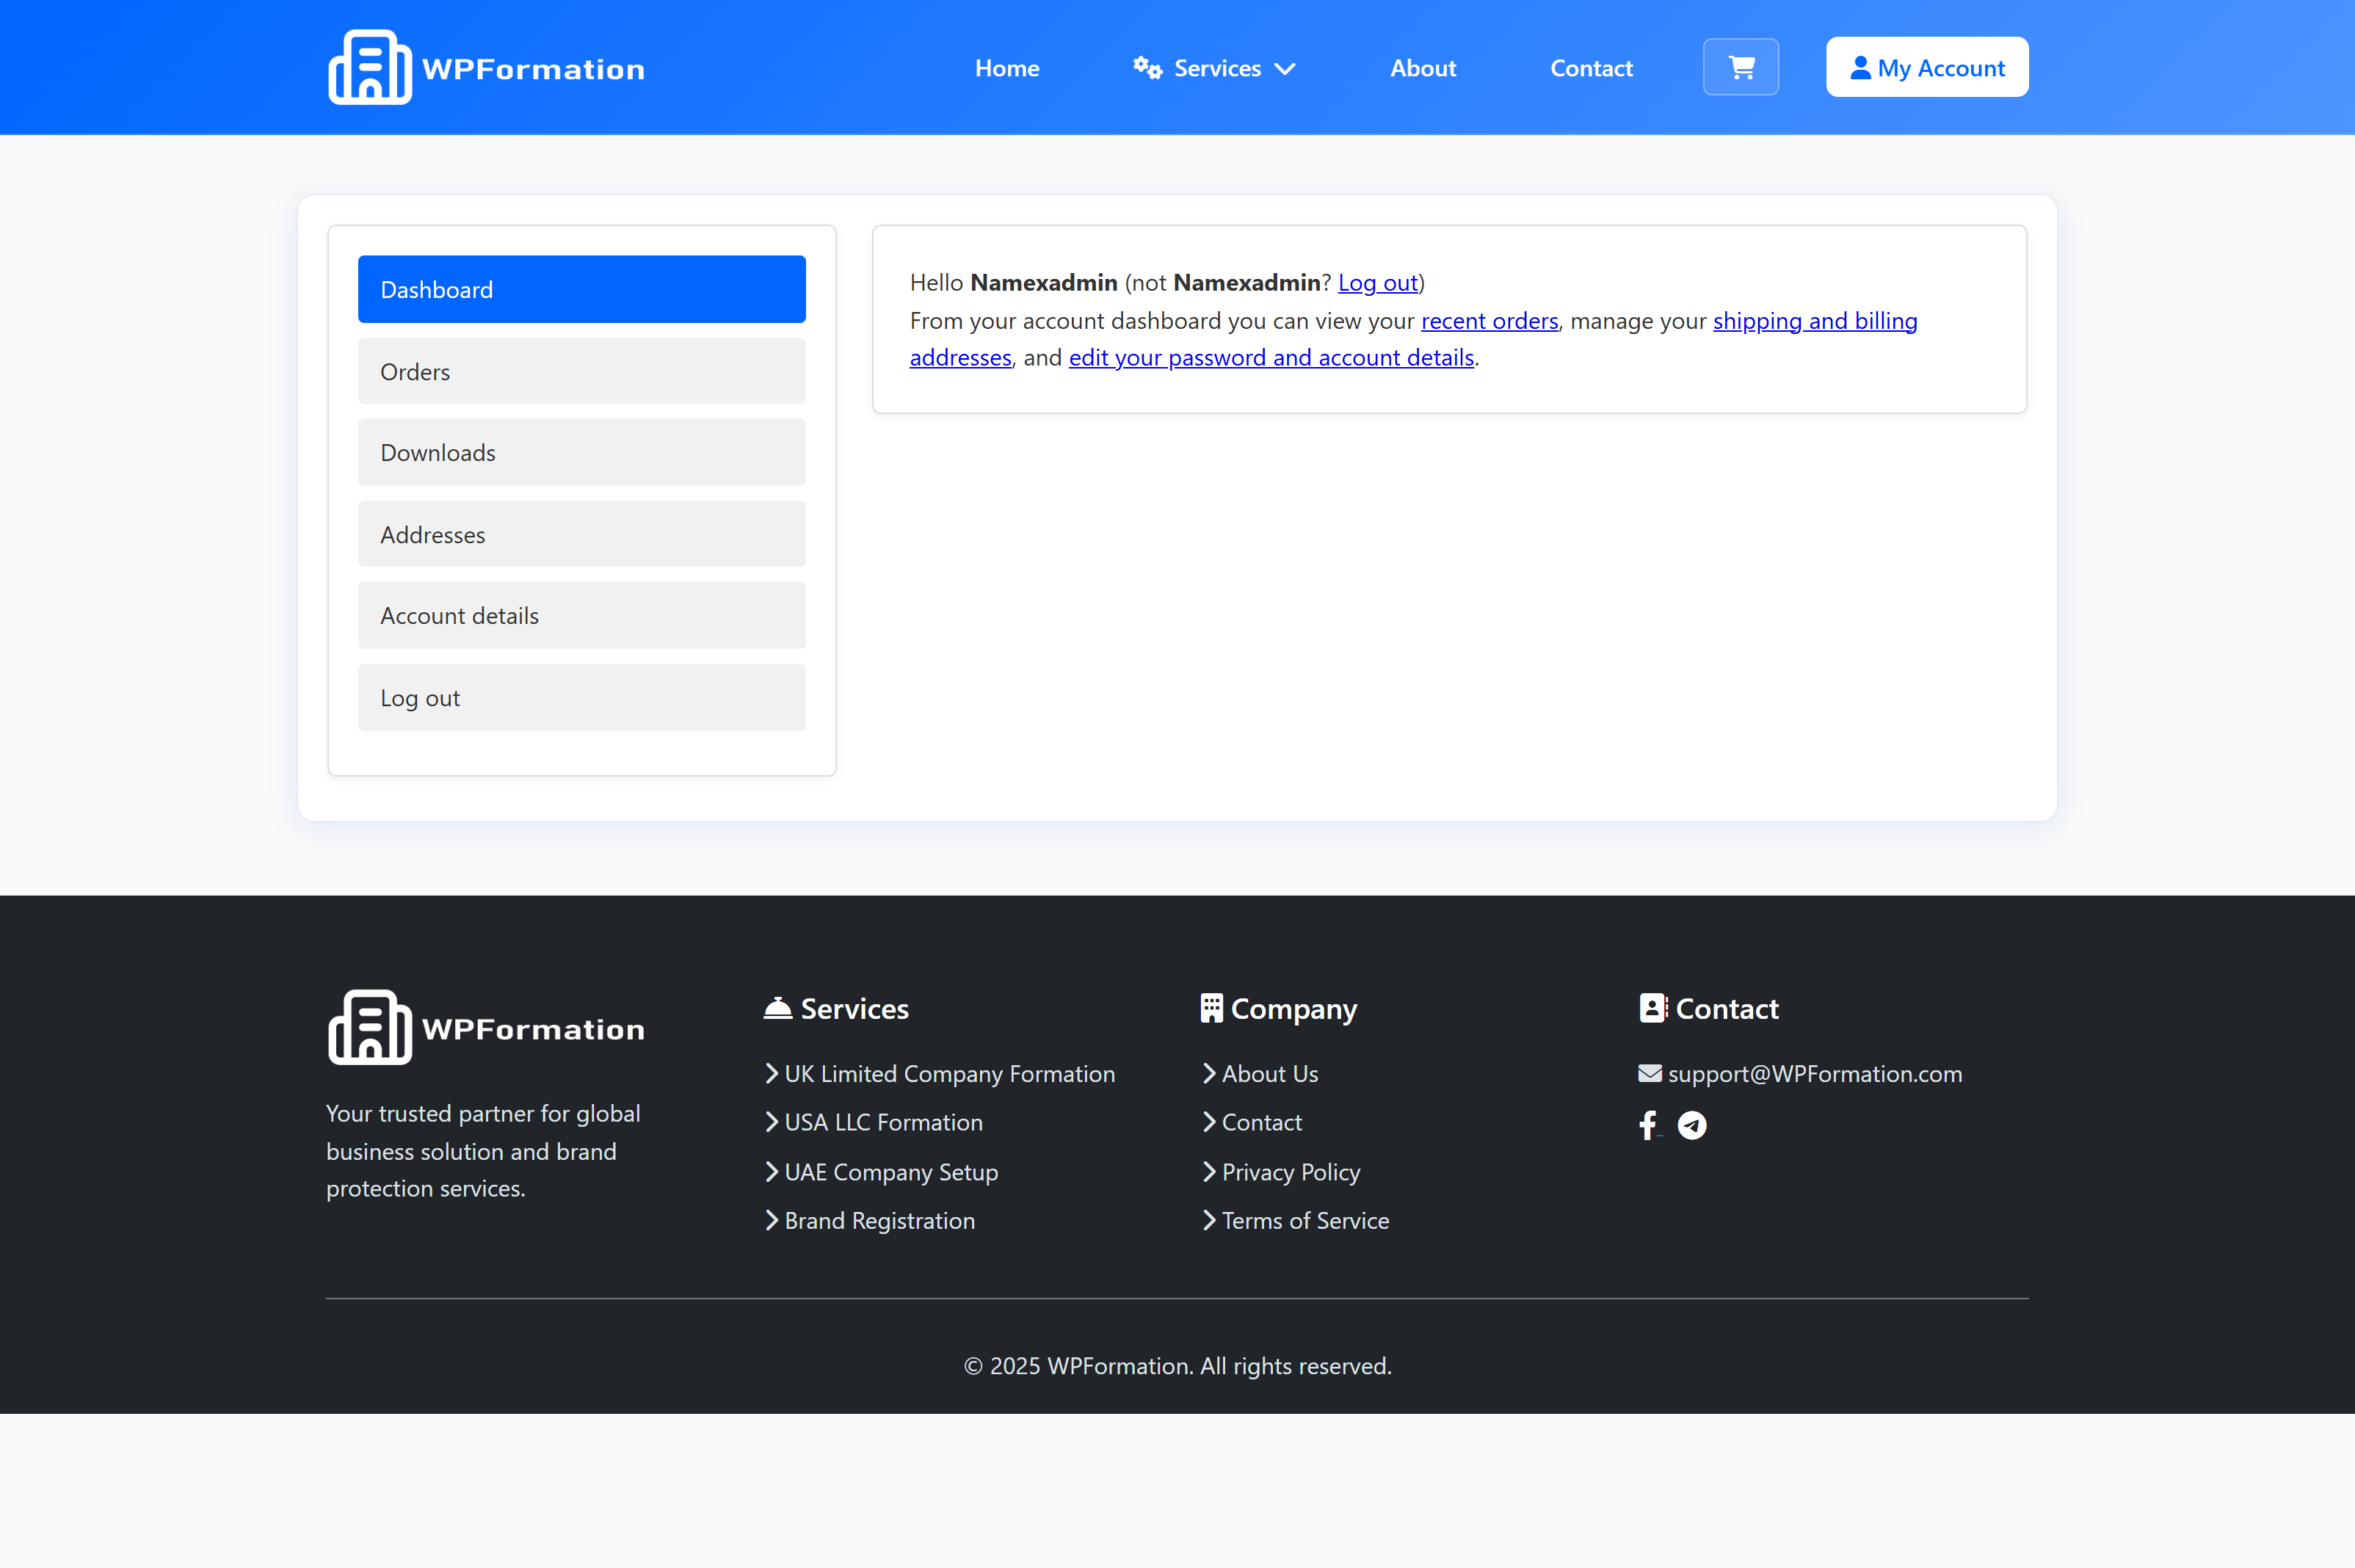Open About Us footer link
The width and height of the screenshot is (2355, 1568).
pyautogui.click(x=1270, y=1073)
